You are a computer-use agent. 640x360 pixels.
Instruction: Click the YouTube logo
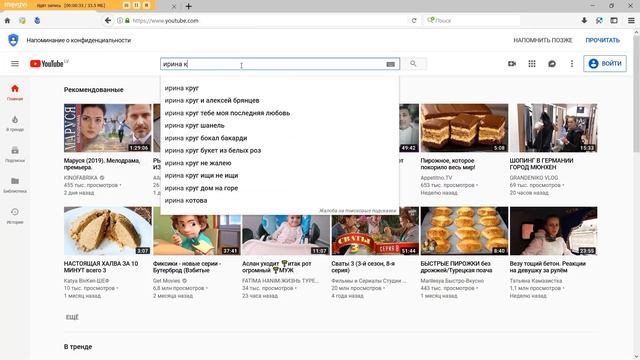(x=47, y=64)
